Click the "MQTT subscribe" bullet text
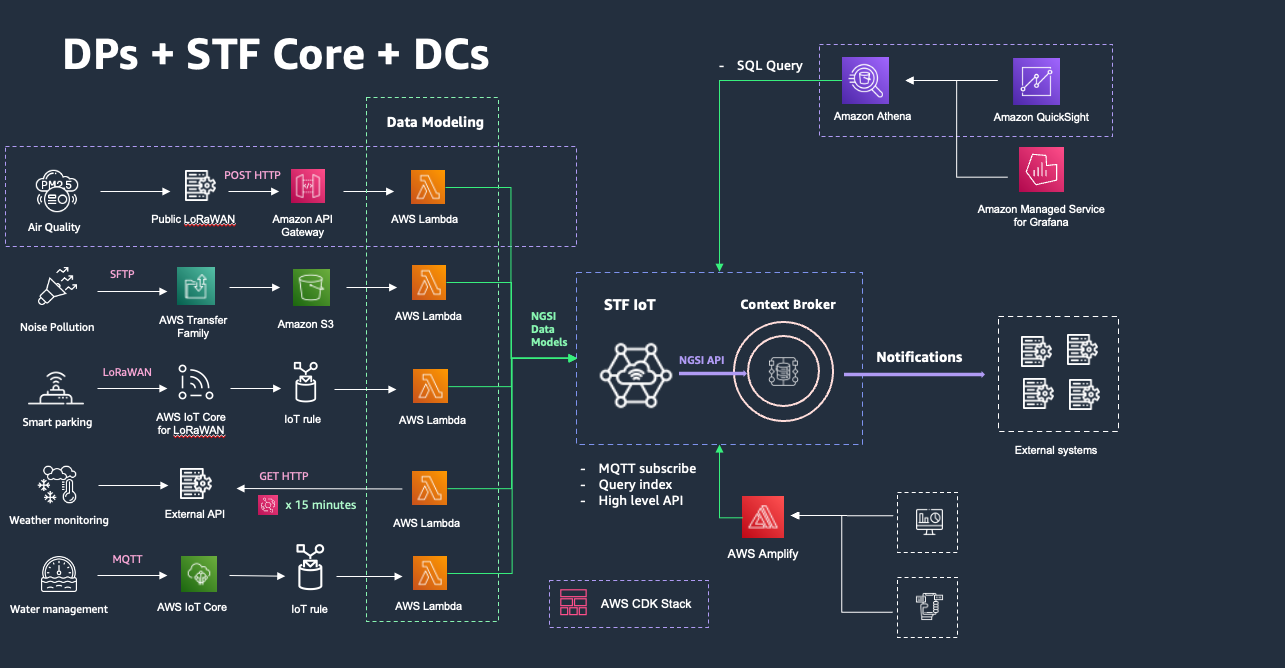Screen dimensions: 1285x668 [x=647, y=469]
